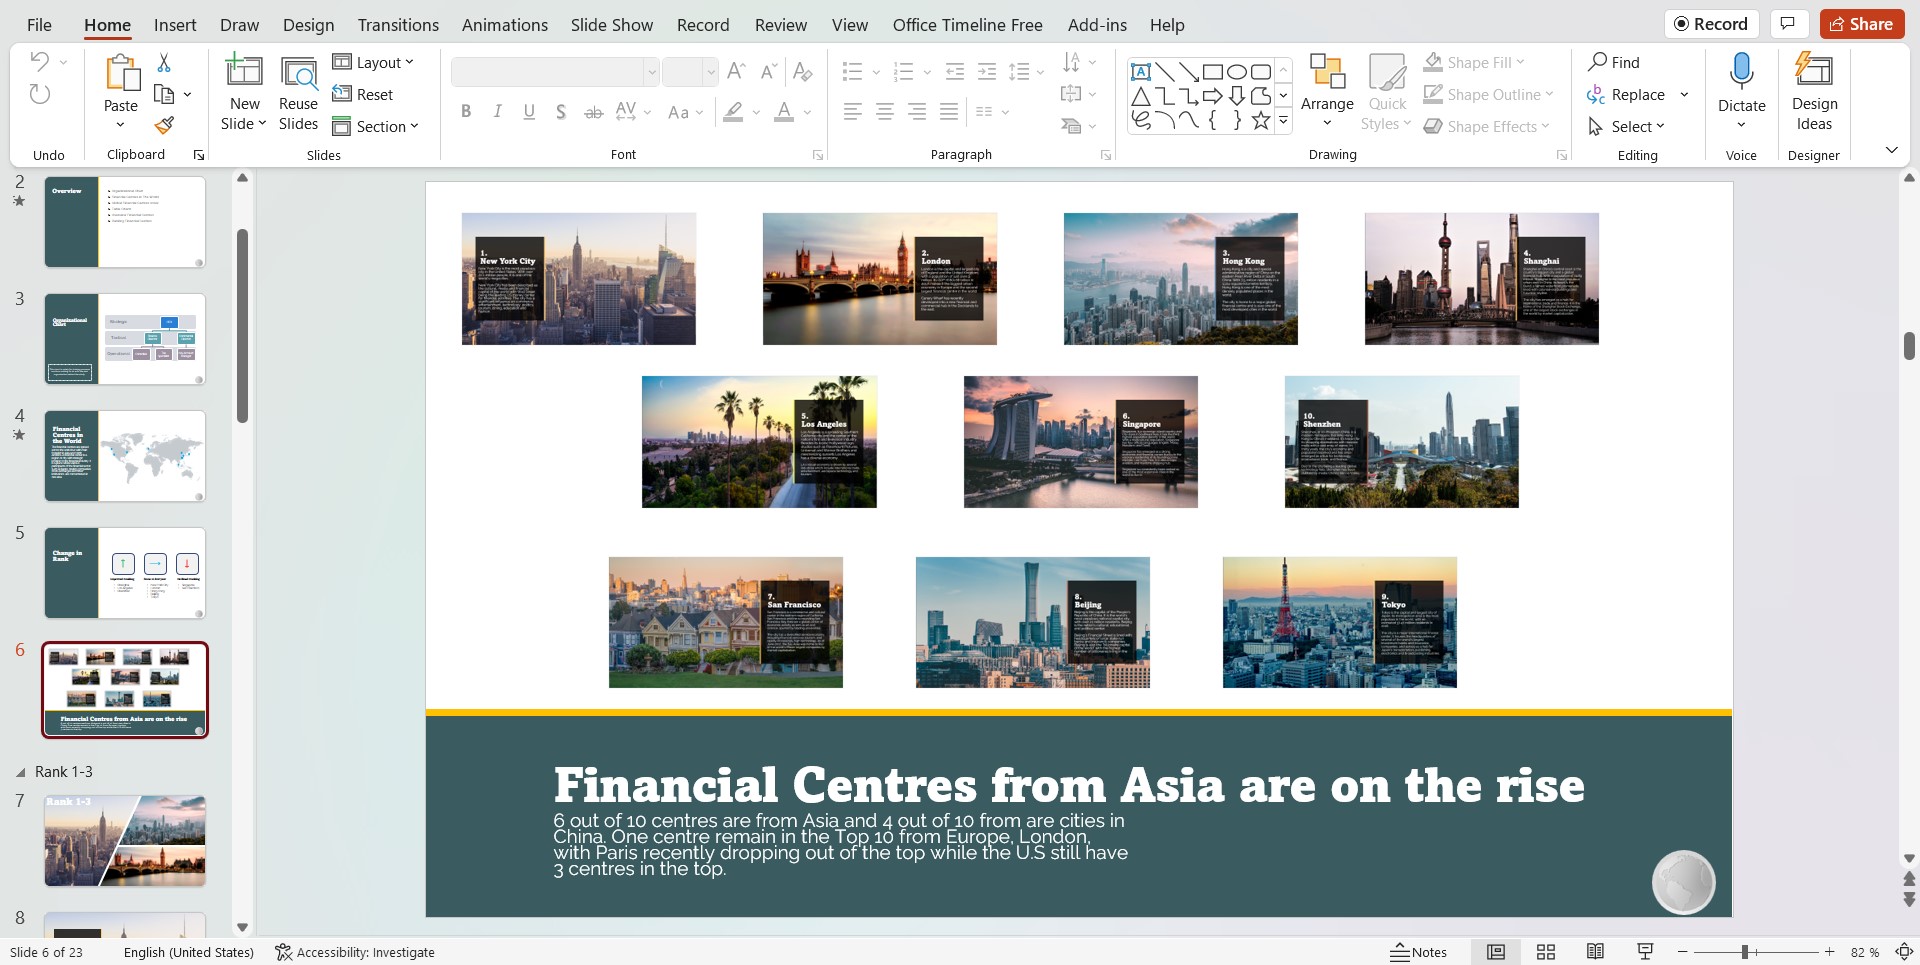Select the Arrange tool
Viewport: 1920px width, 965px height.
coord(1327,90)
